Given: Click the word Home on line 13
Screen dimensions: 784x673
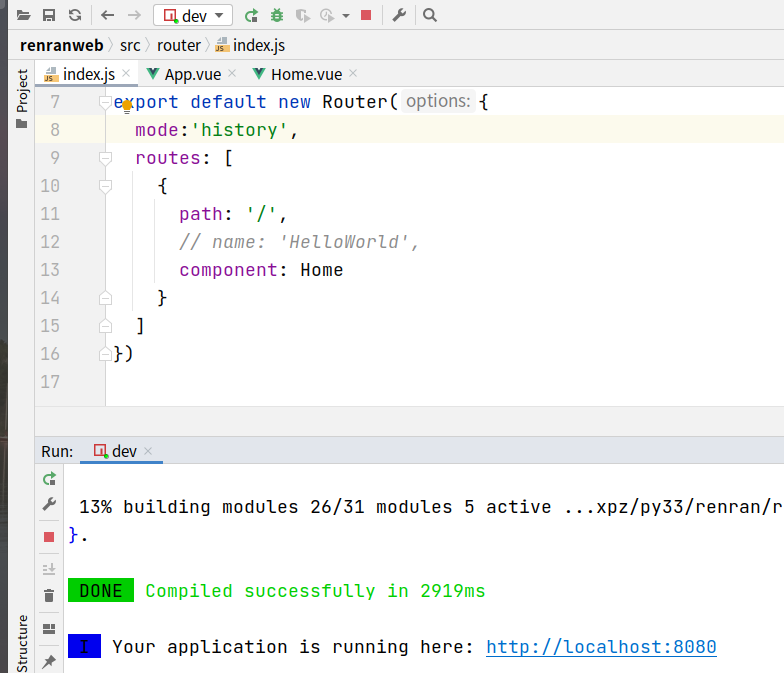Looking at the screenshot, I should pos(322,270).
